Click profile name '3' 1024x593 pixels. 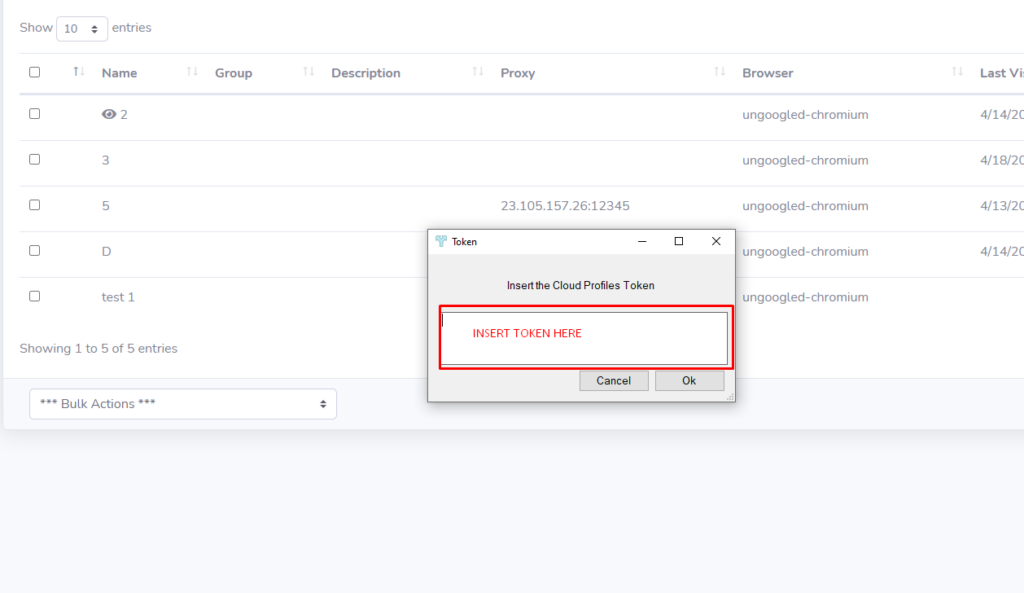(x=106, y=160)
